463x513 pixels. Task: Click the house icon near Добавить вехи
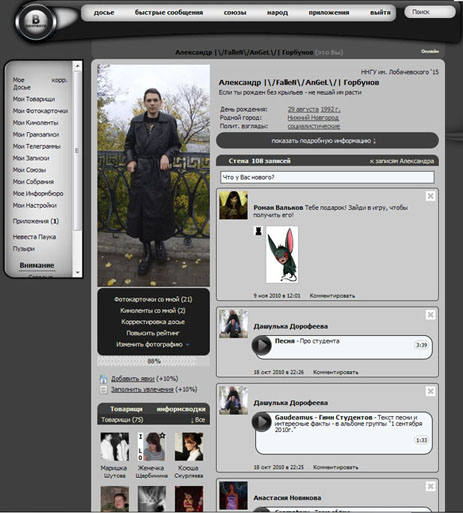tap(104, 379)
